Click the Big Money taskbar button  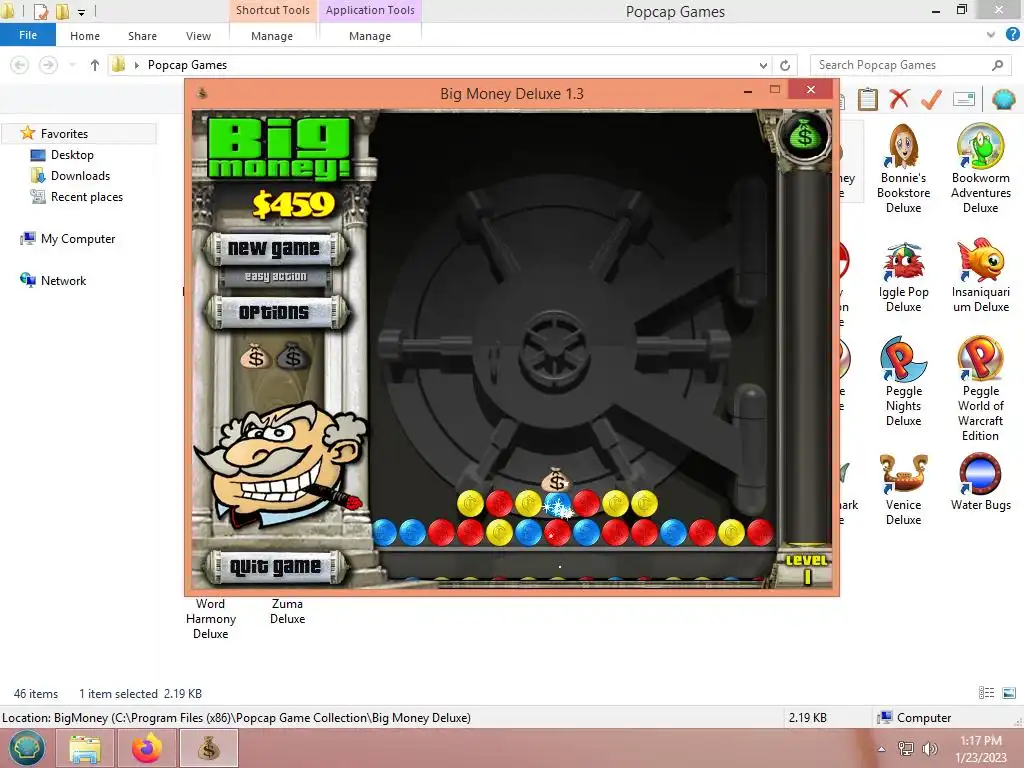(209, 748)
